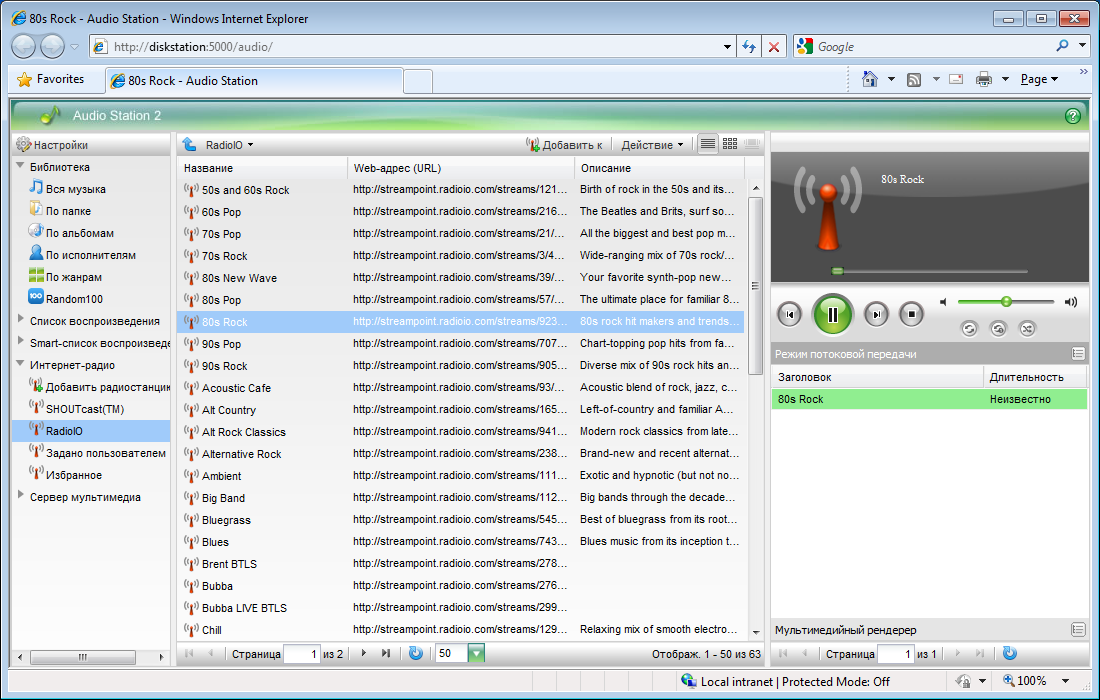Click the sidebar horizontal scrollbar
This screenshot has width=1100, height=700.
pyautogui.click(x=83, y=657)
